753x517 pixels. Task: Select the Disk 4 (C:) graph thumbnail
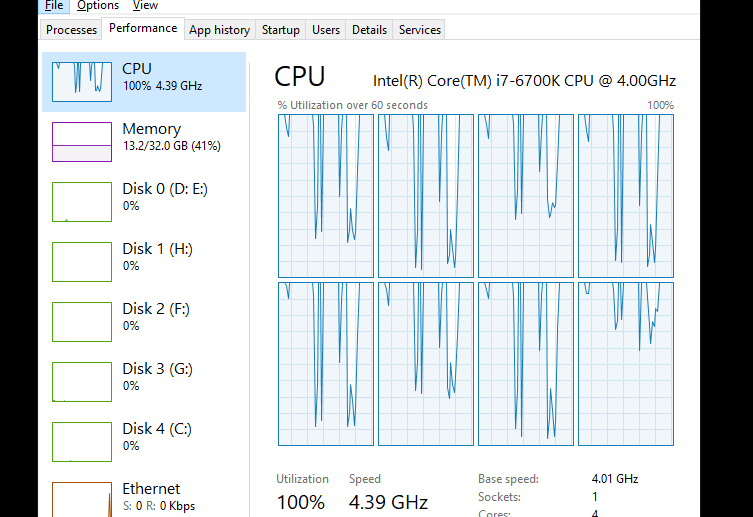pyautogui.click(x=82, y=442)
